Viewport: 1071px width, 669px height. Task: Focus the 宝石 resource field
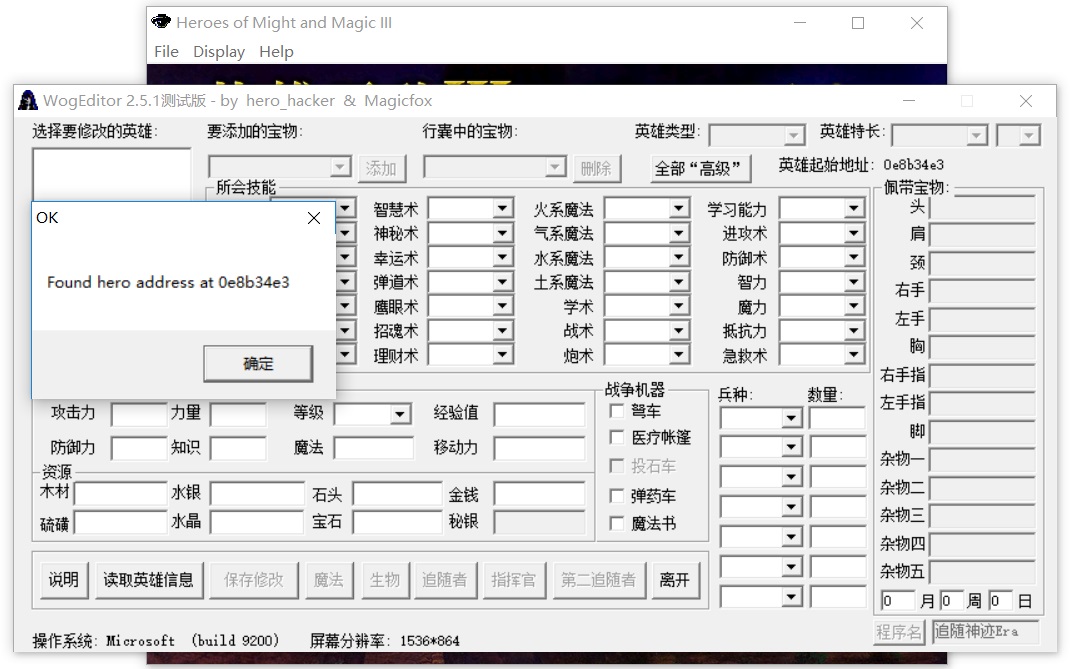coord(398,523)
